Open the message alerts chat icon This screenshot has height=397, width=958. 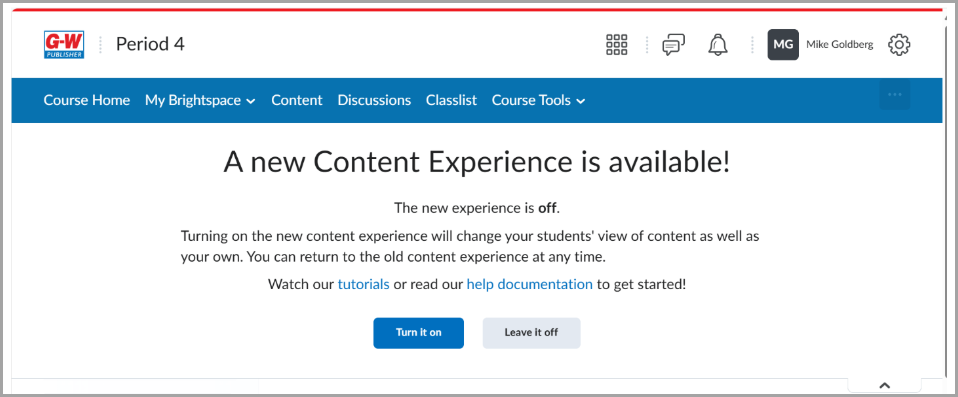[x=673, y=45]
